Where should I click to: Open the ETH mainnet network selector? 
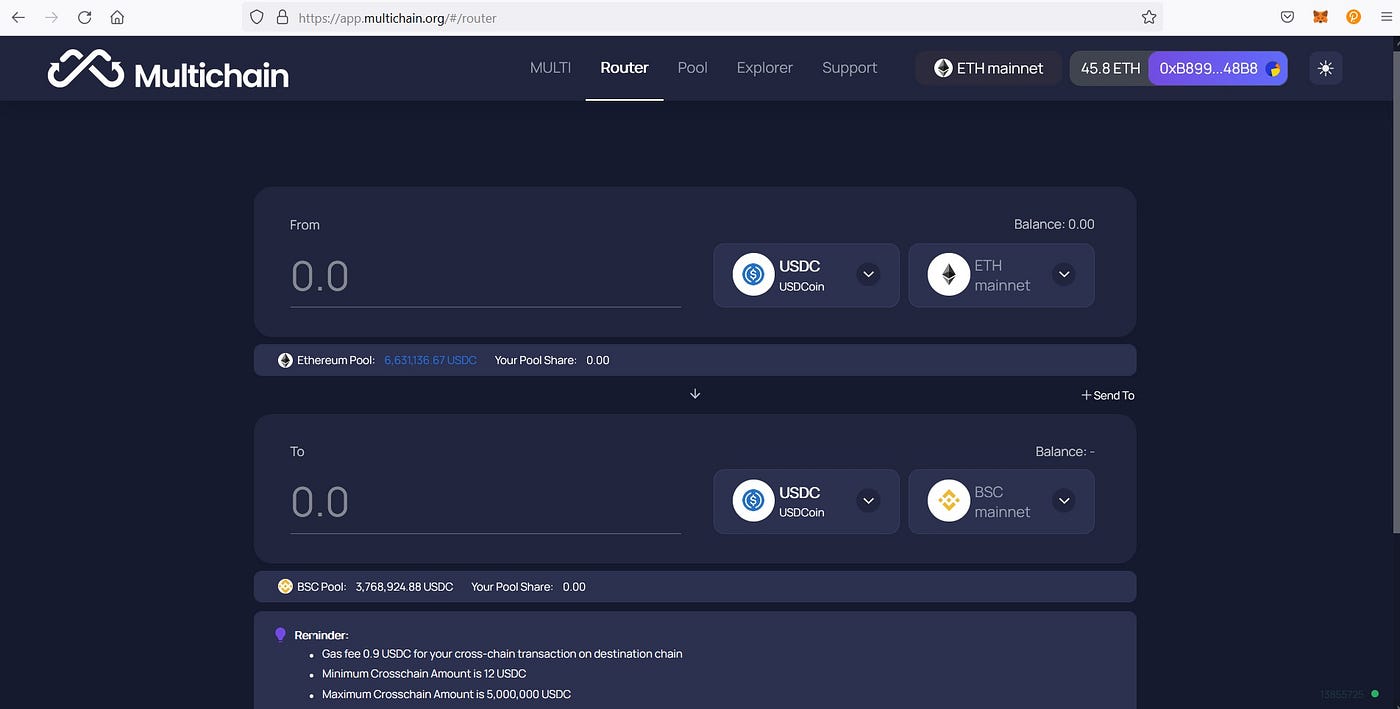988,68
